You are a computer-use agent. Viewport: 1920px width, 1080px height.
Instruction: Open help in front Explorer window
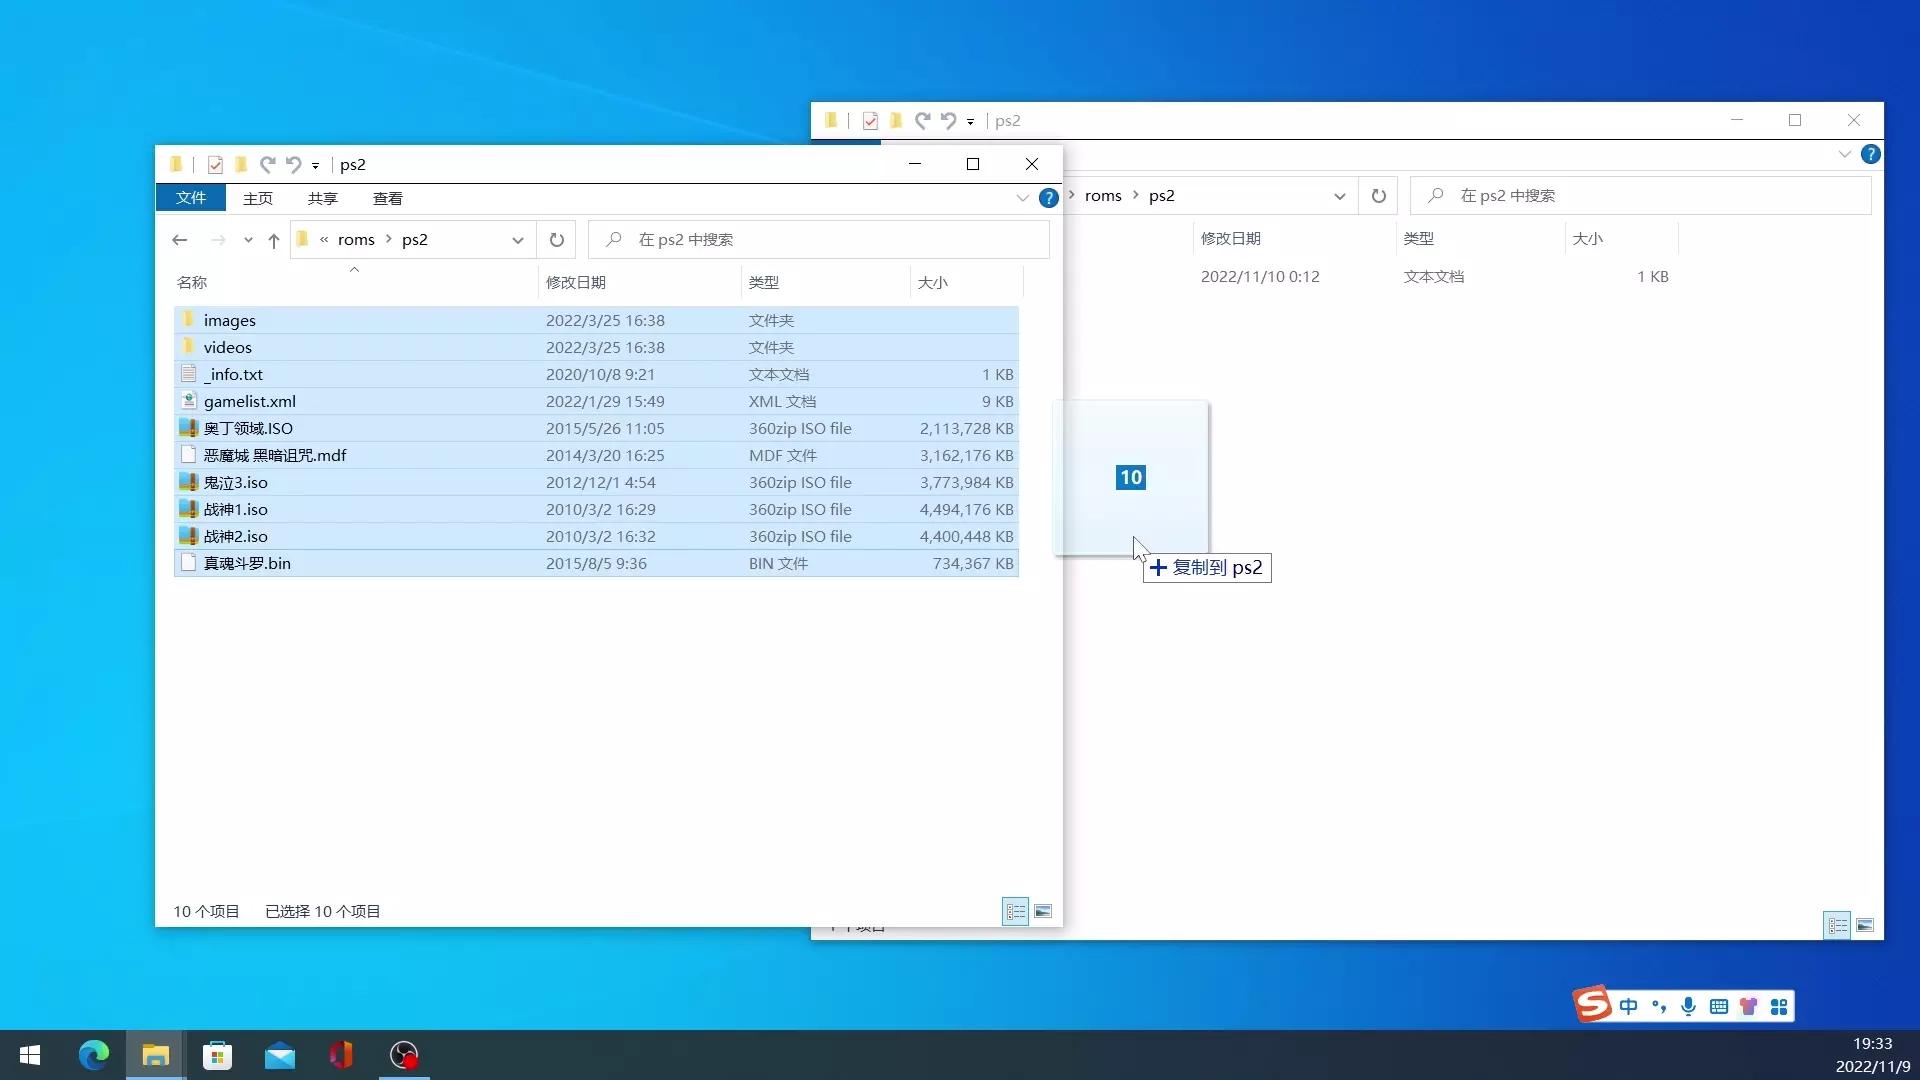coord(1048,198)
